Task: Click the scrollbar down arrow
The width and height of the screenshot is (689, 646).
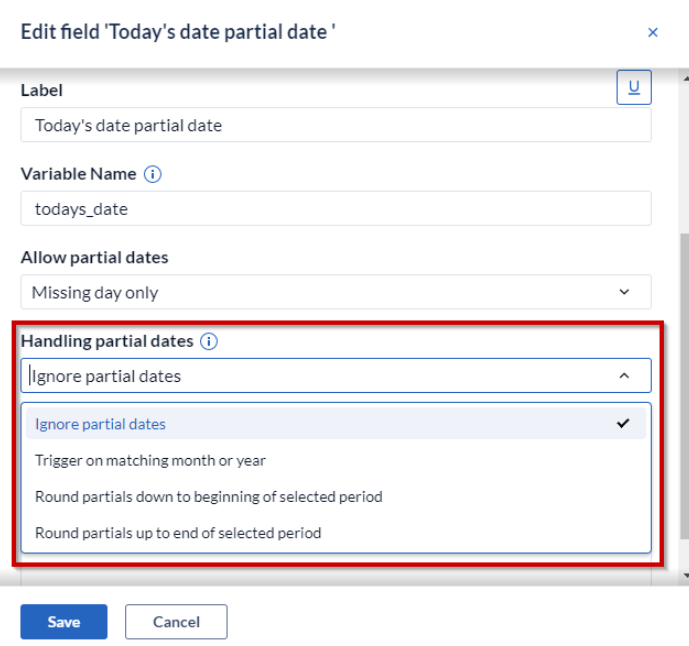Action: [x=685, y=575]
